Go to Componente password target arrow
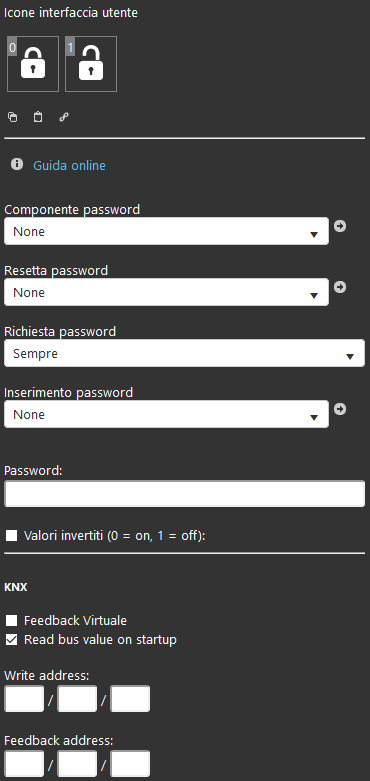 coord(340,226)
